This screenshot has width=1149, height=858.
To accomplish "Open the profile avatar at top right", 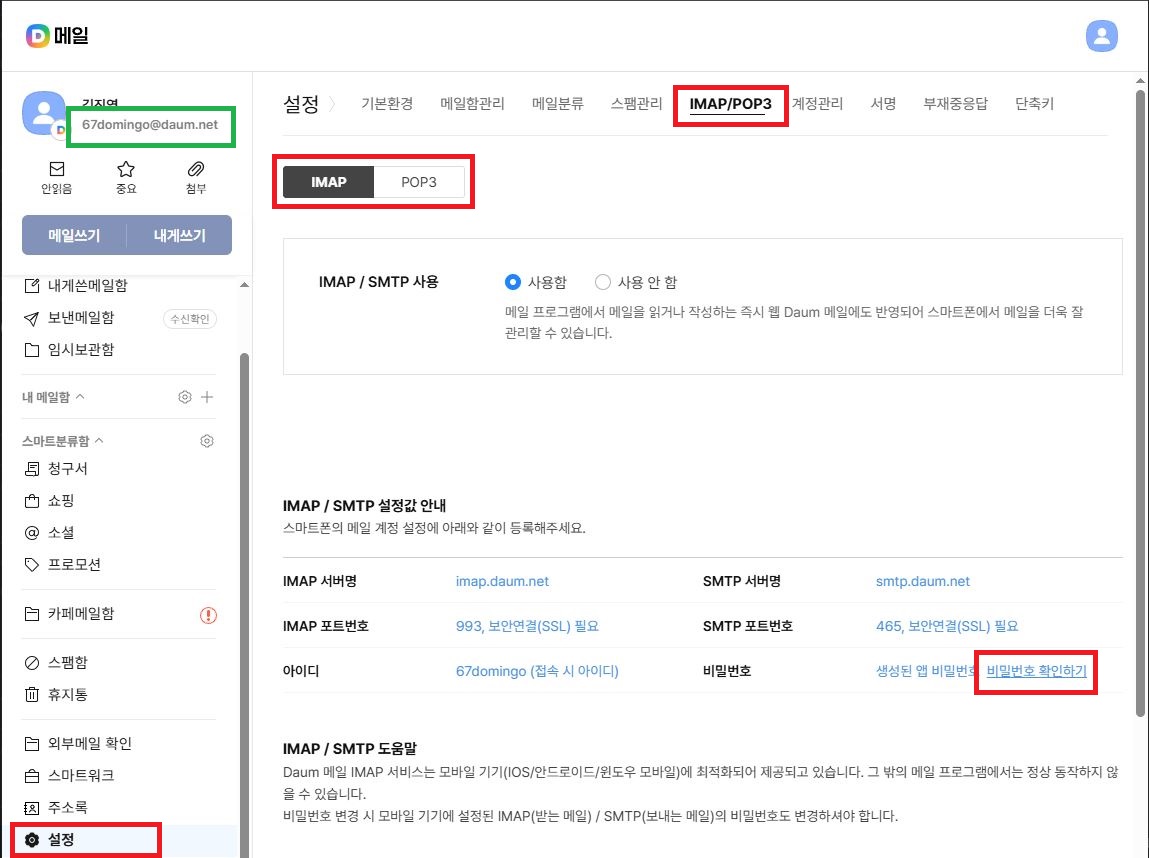I will (x=1101, y=36).
